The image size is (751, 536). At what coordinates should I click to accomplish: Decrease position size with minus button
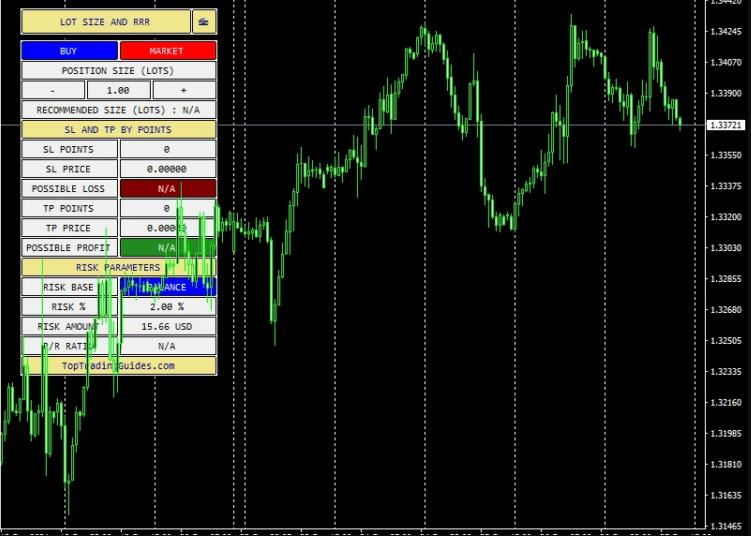[x=53, y=90]
